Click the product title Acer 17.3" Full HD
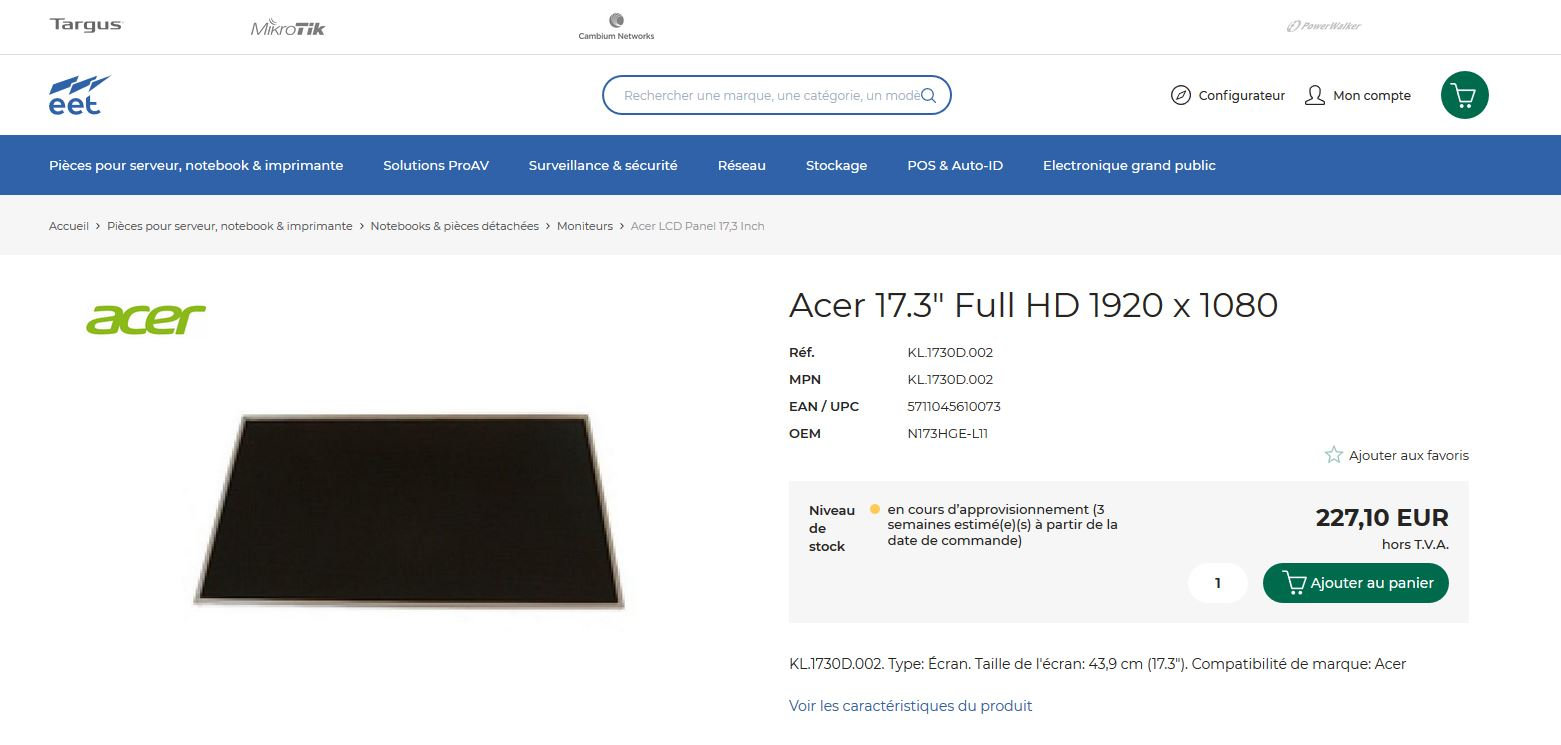This screenshot has height=745, width=1561. point(1033,305)
